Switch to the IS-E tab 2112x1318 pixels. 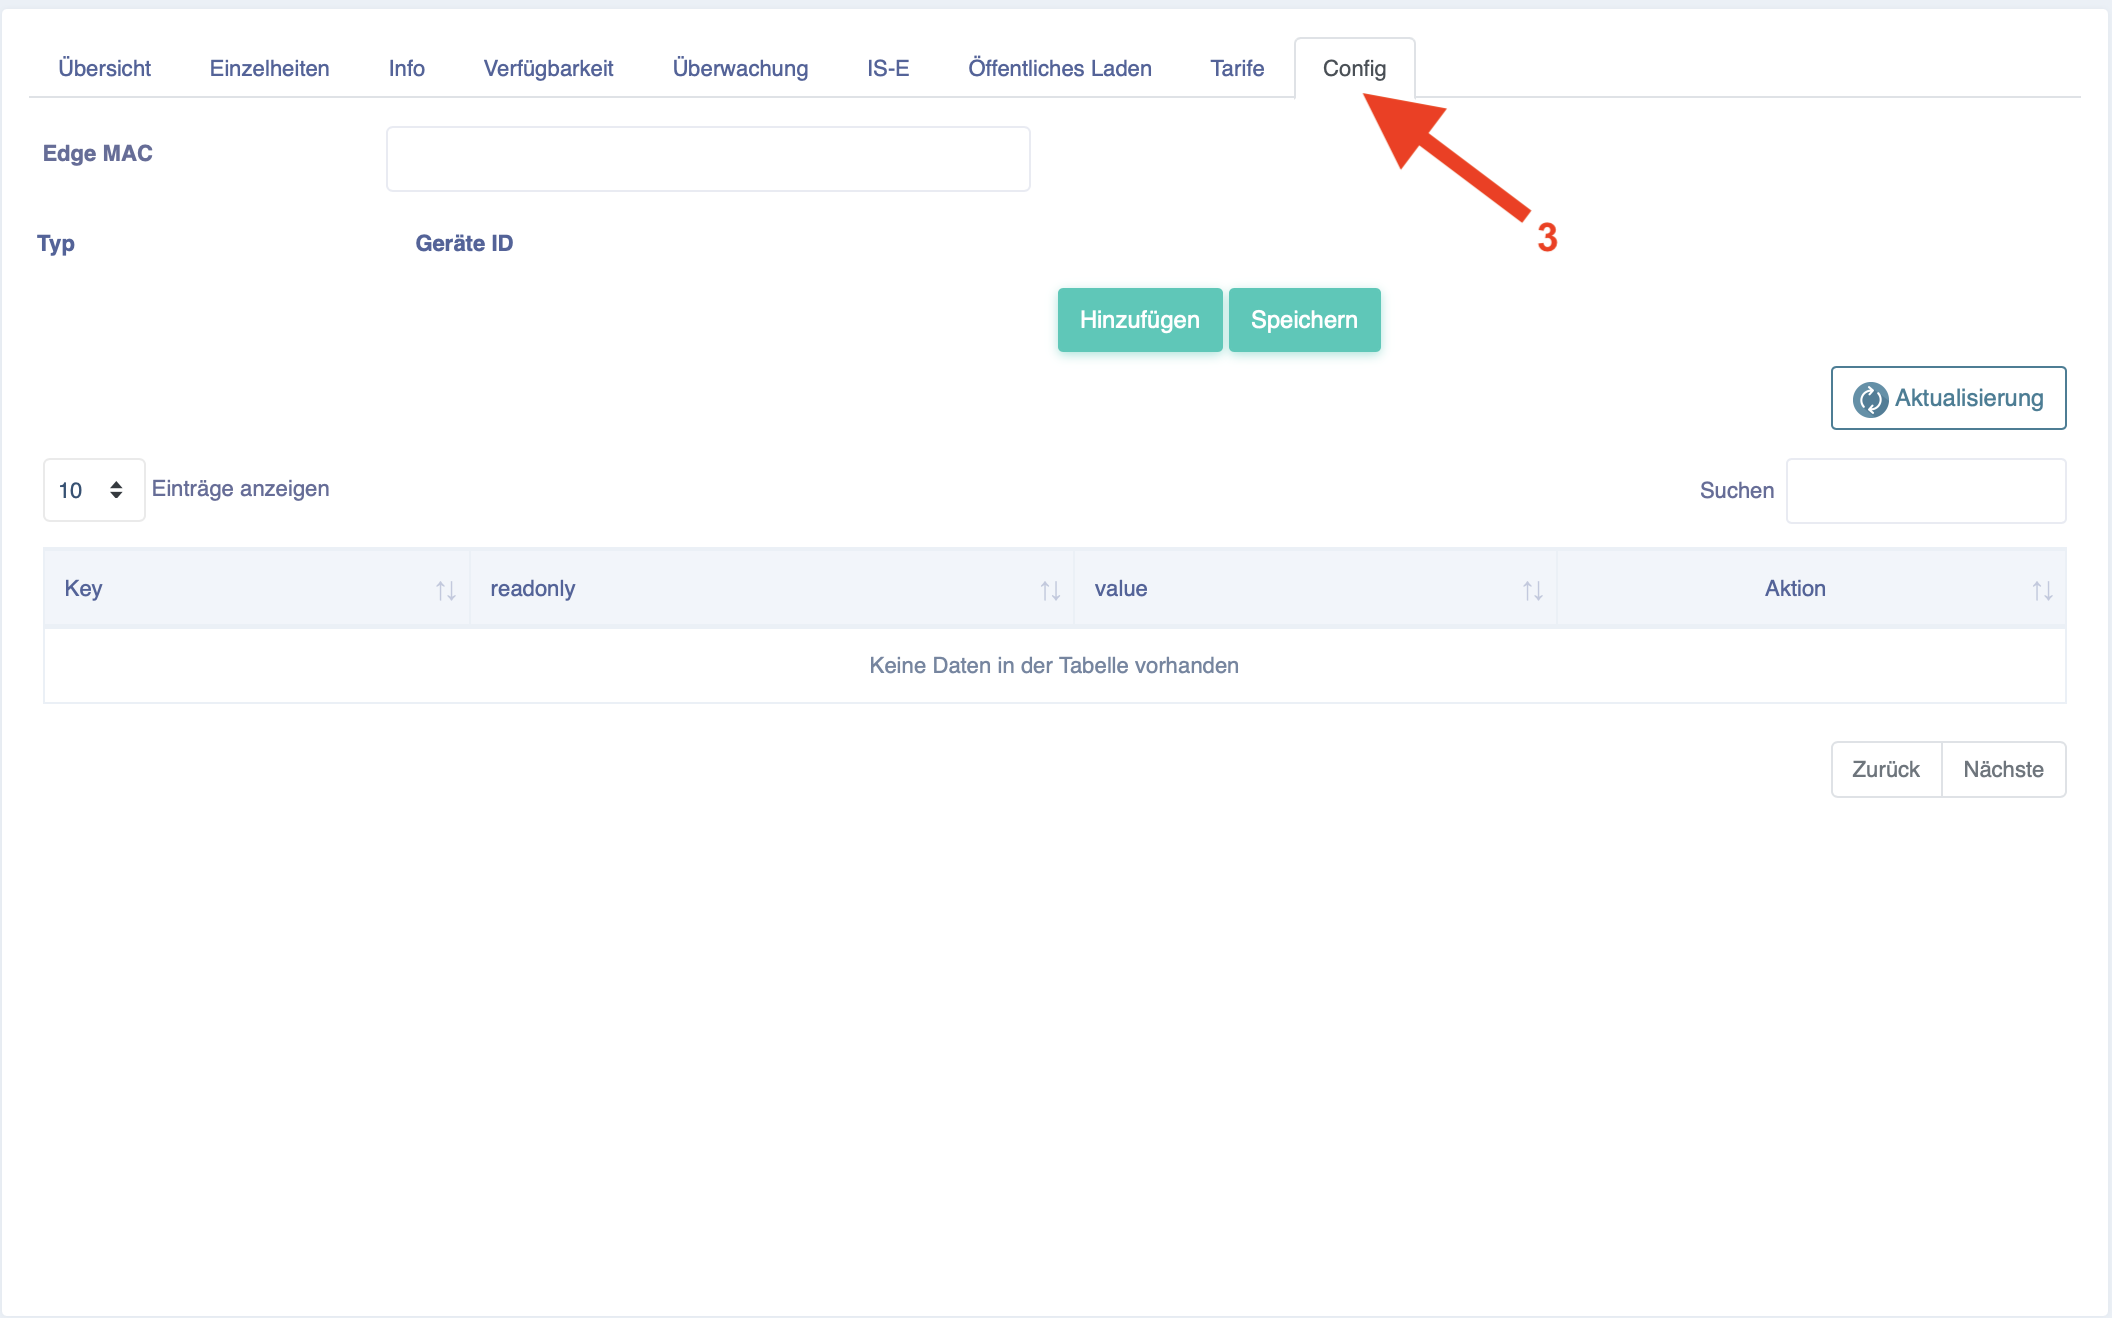coord(888,68)
